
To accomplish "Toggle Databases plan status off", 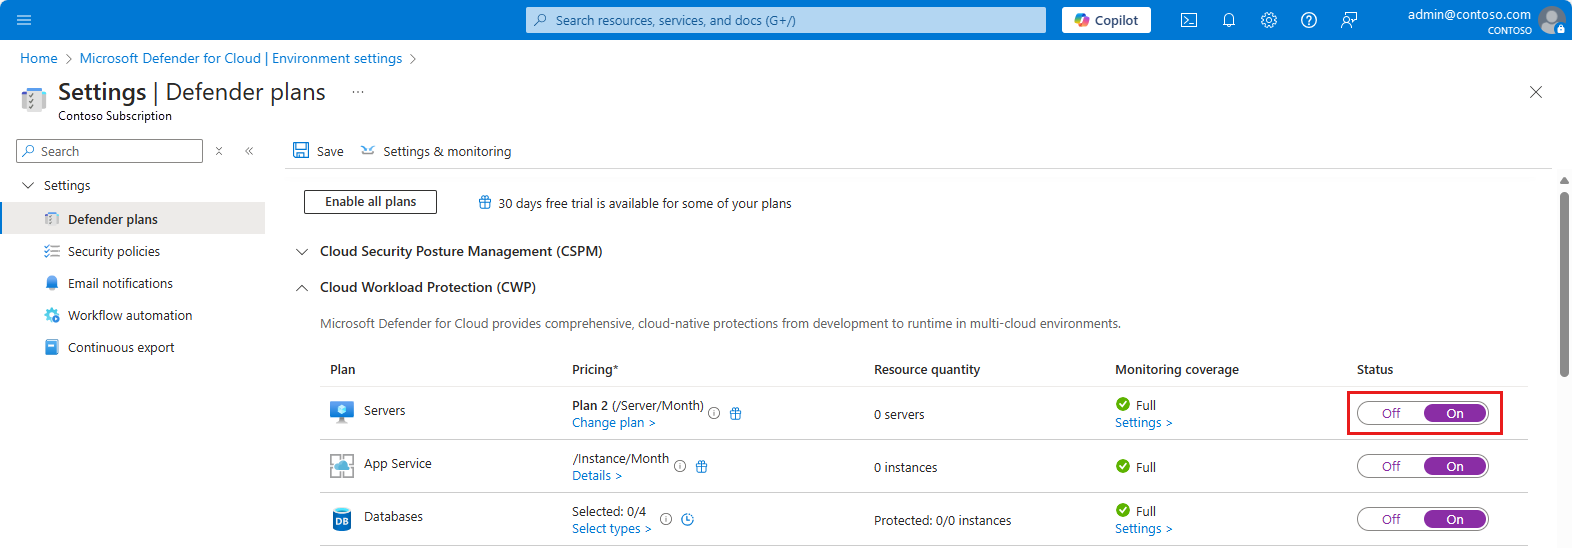I will click(1391, 520).
